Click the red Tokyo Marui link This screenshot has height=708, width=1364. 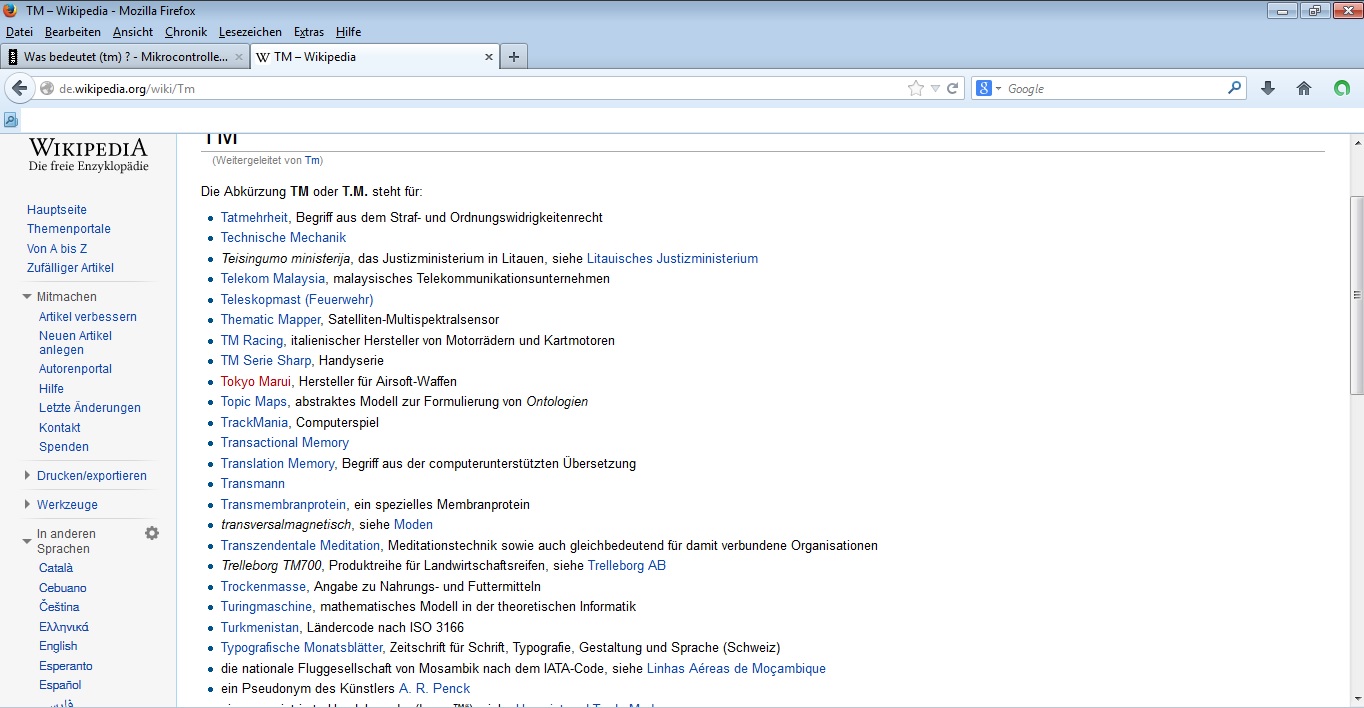click(x=256, y=381)
